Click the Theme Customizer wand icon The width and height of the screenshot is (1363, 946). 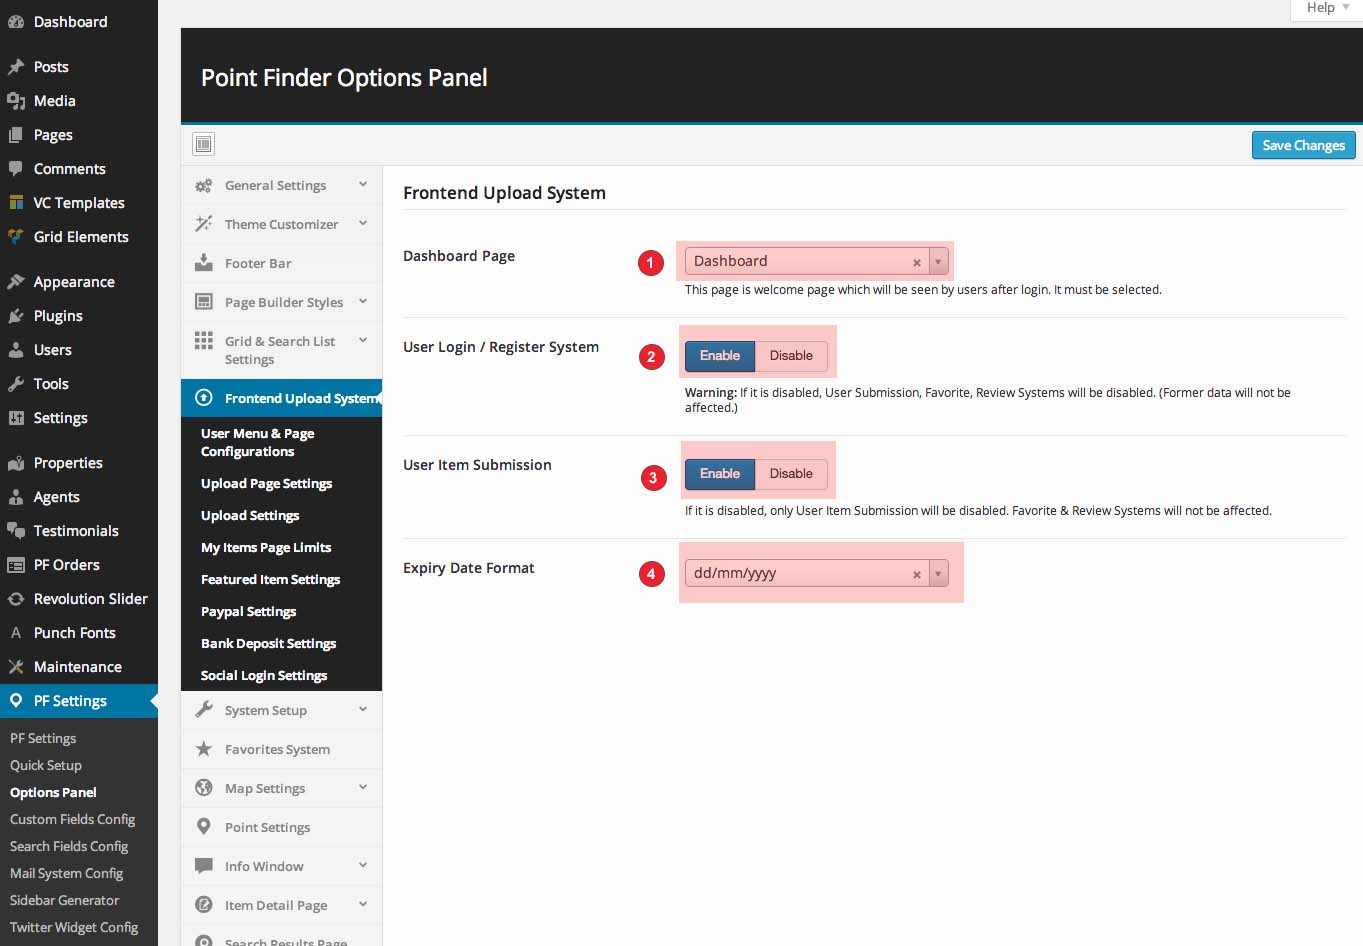coord(203,224)
